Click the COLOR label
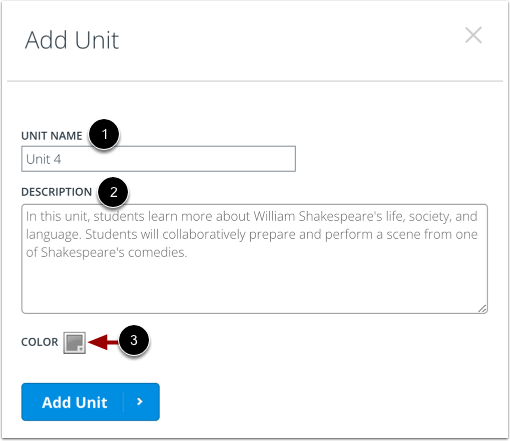 40,342
